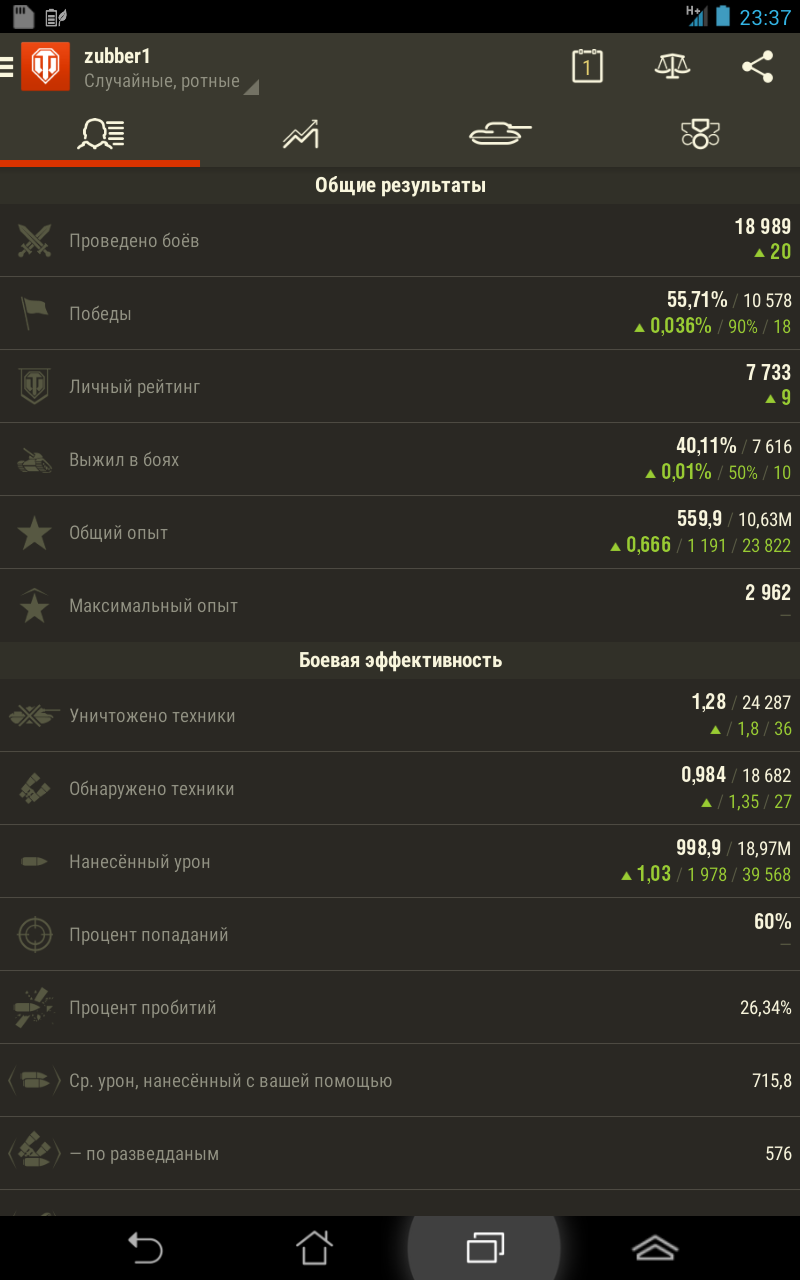Select the Проведено боёв row
The width and height of the screenshot is (800, 1280).
(400, 241)
